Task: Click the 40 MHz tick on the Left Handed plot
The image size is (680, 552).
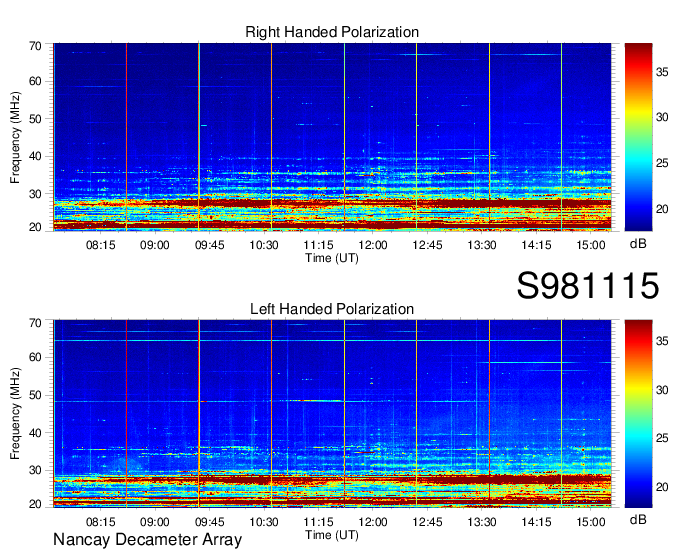Action: point(35,433)
